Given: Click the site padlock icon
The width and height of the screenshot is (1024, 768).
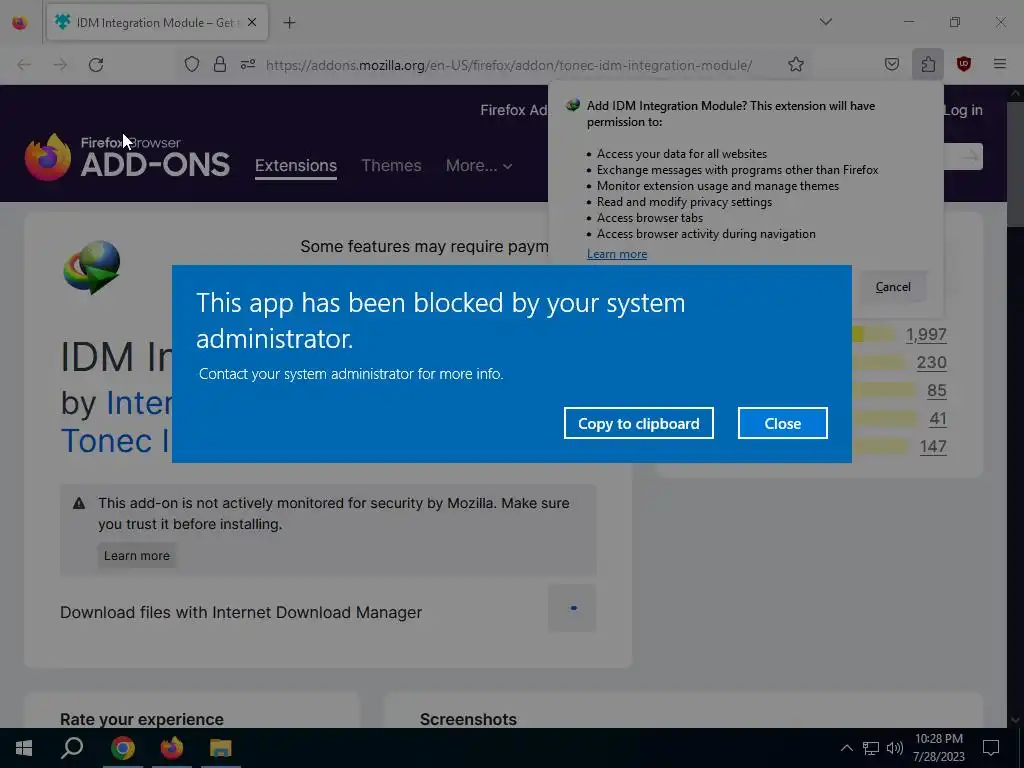Looking at the screenshot, I should [220, 65].
